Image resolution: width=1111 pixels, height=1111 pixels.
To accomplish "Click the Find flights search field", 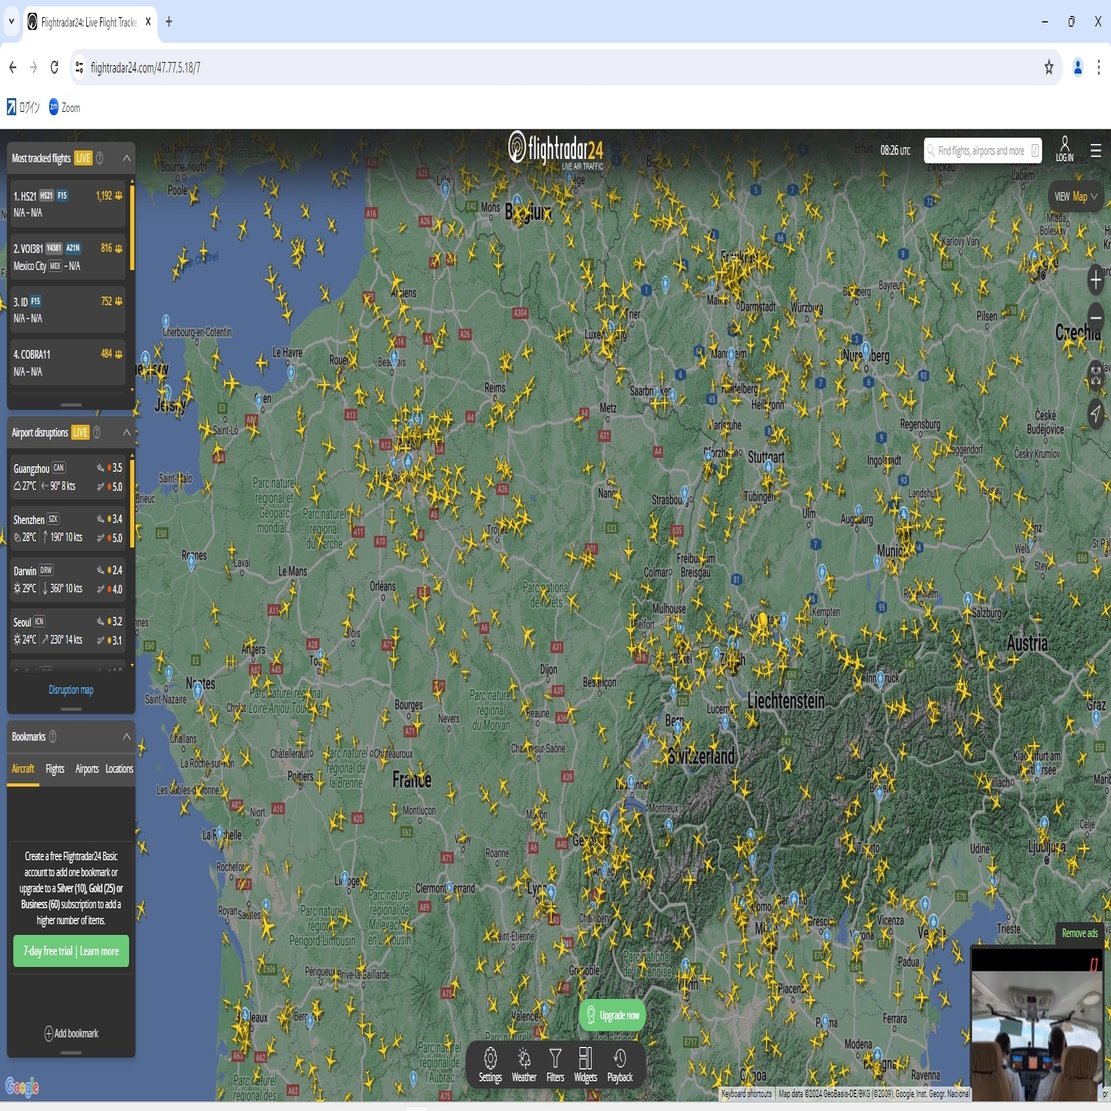I will click(982, 150).
